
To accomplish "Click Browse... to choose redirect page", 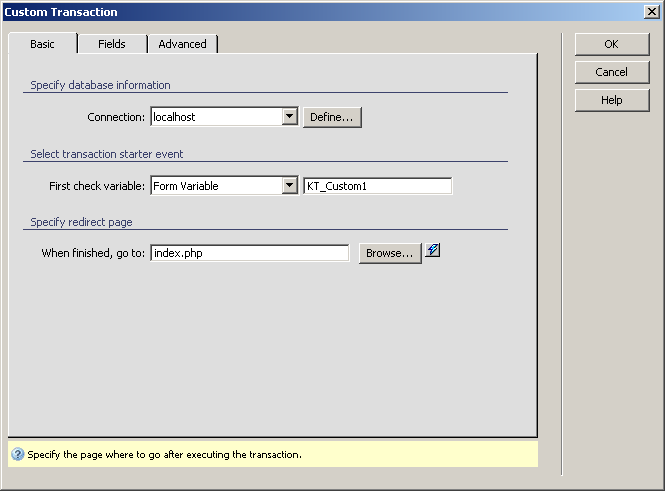I will 389,253.
